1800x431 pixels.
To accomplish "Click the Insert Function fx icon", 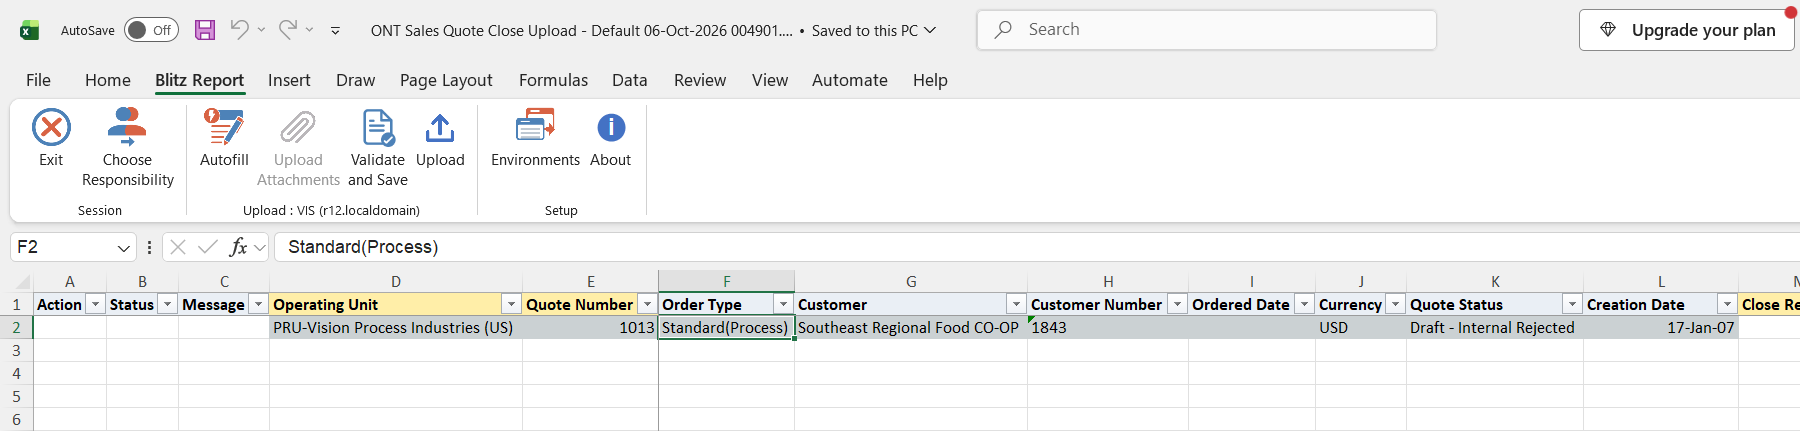I will pos(238,247).
